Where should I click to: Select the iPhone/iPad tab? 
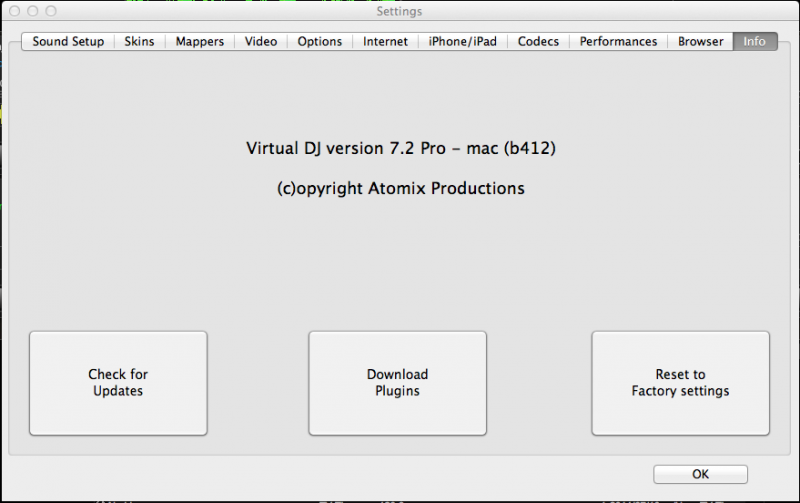point(462,41)
